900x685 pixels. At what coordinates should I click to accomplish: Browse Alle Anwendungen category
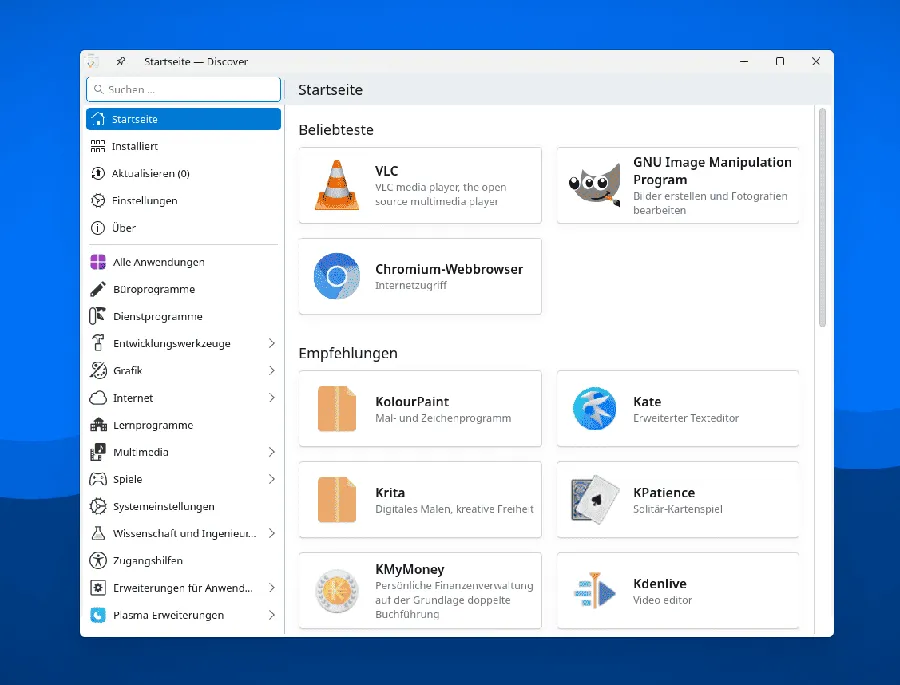(158, 262)
